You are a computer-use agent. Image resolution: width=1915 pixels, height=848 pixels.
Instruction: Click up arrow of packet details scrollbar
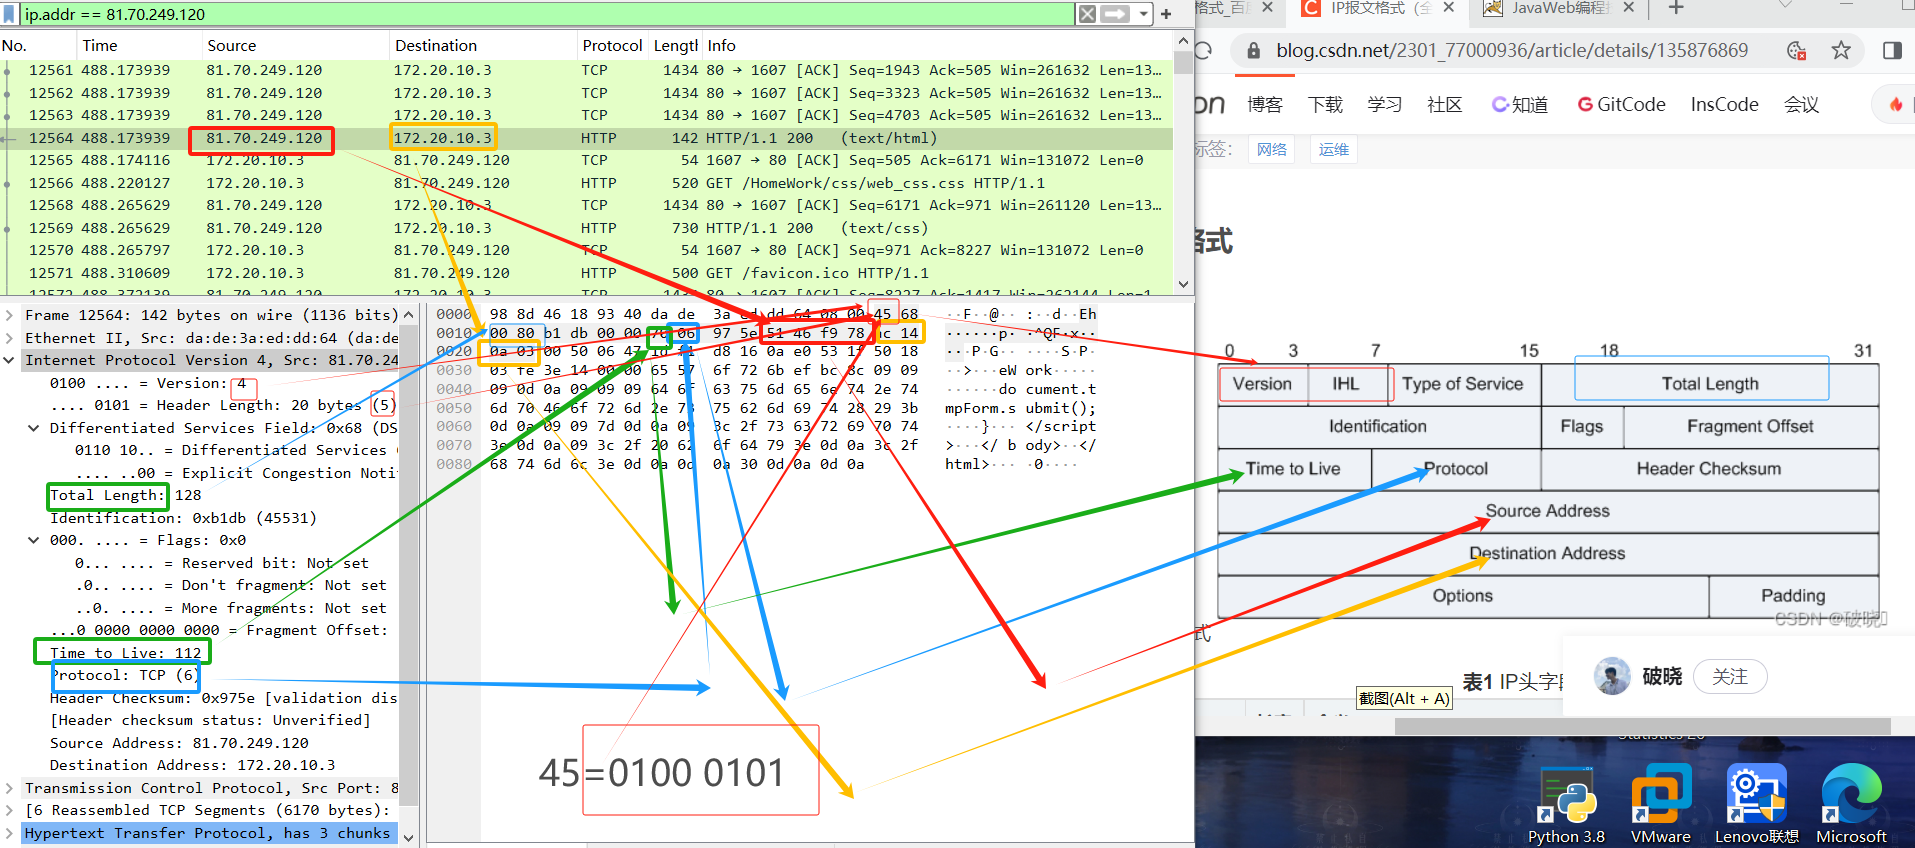pos(408,314)
